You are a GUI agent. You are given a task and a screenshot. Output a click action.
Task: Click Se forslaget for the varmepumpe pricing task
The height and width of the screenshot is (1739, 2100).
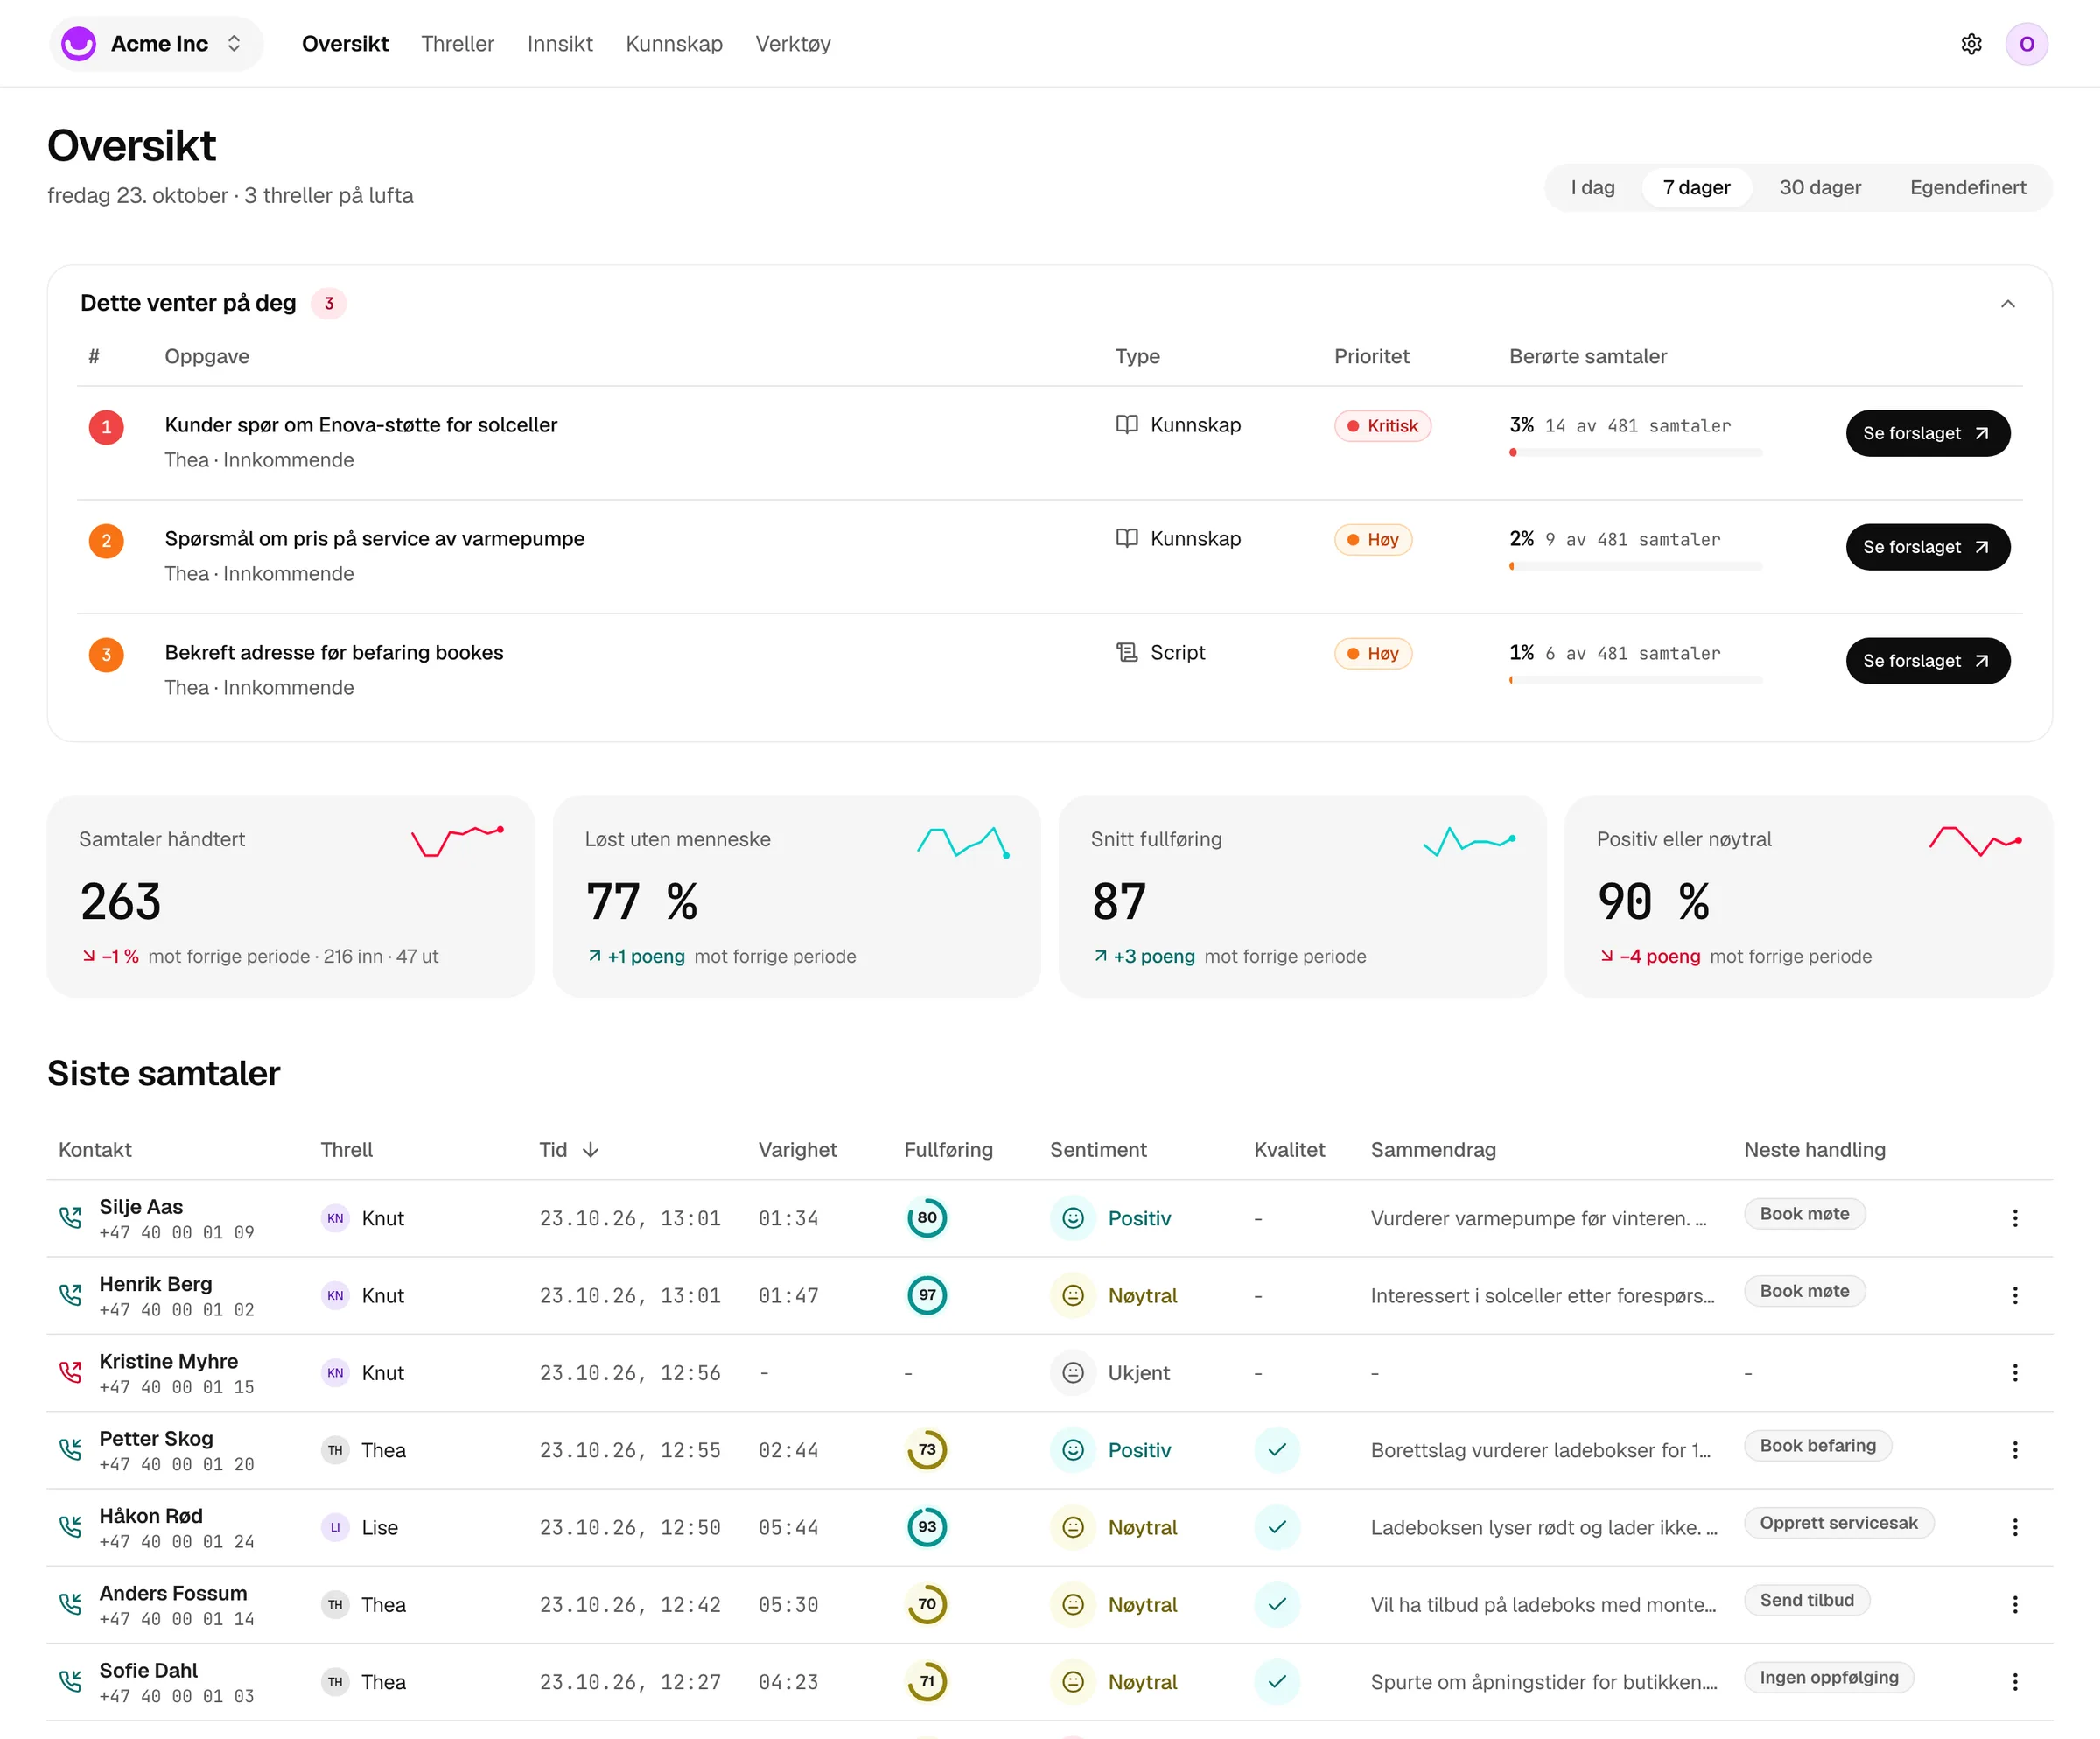tap(1927, 547)
